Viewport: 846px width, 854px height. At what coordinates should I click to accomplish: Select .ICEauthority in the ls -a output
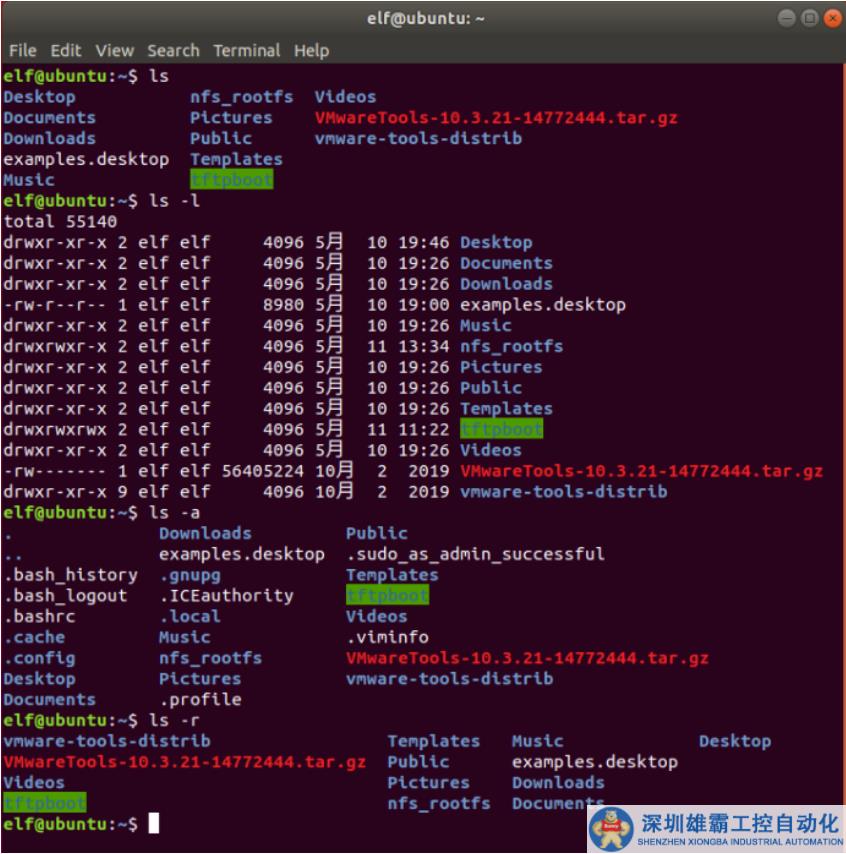coord(226,596)
